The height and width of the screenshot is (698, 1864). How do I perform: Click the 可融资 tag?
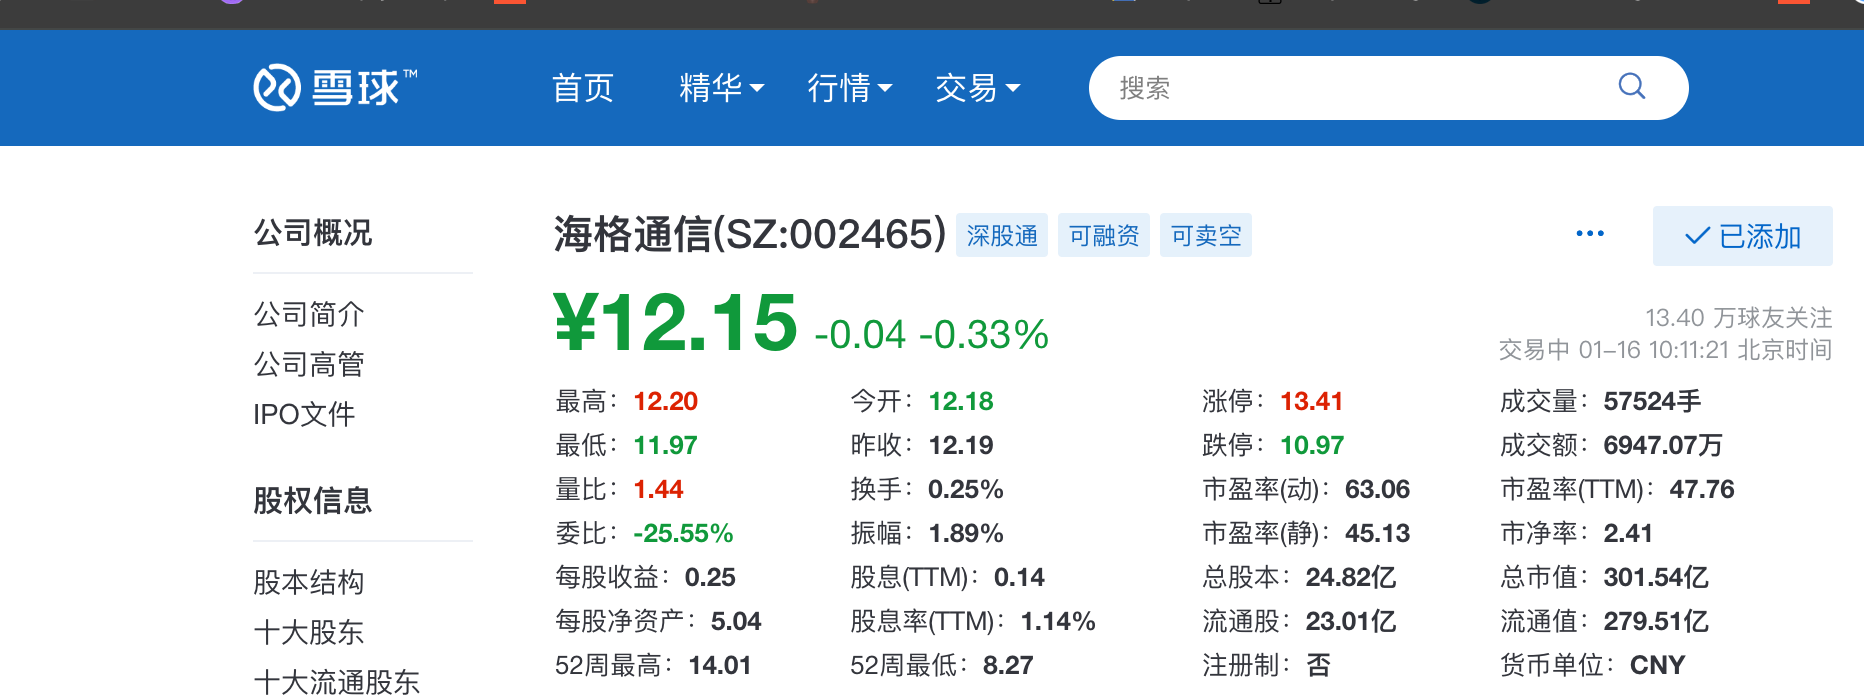pos(1104,235)
